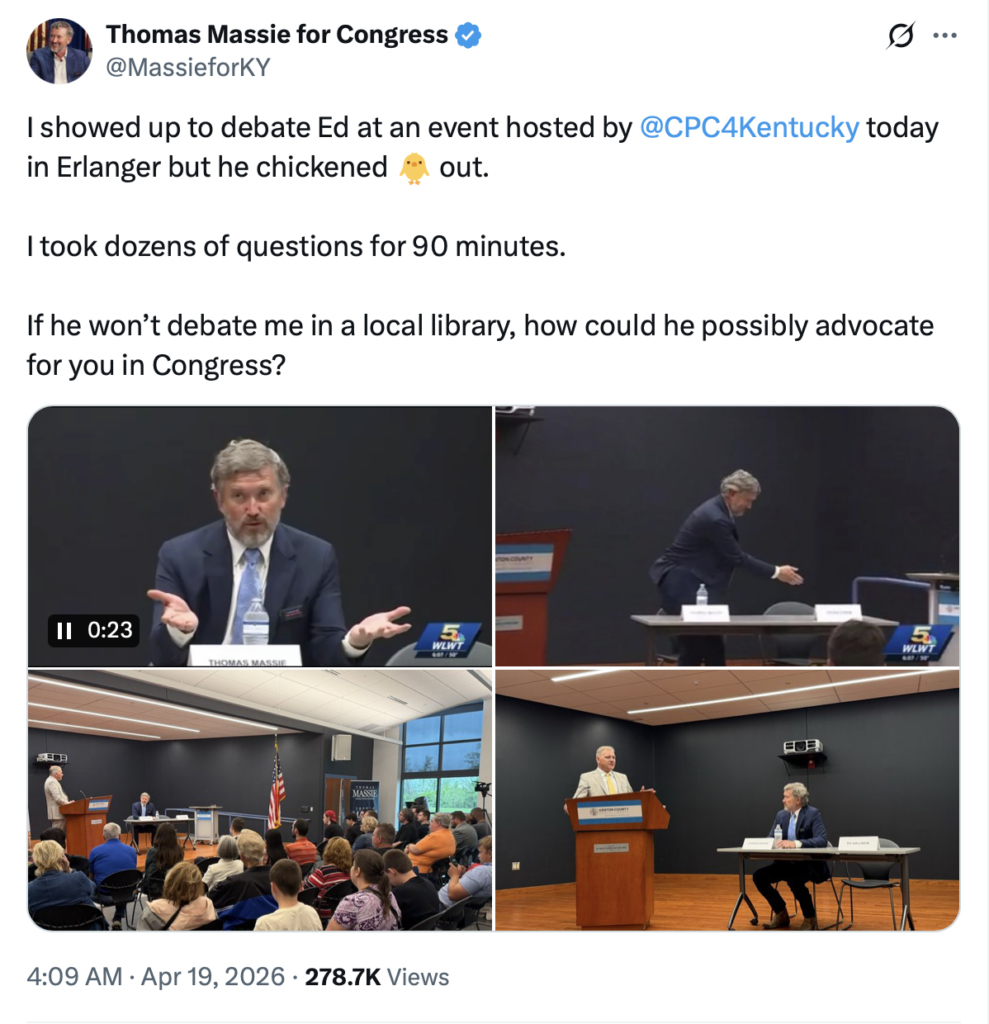Open the bottom-right podium photo
The height and width of the screenshot is (1024, 989).
pos(727,800)
